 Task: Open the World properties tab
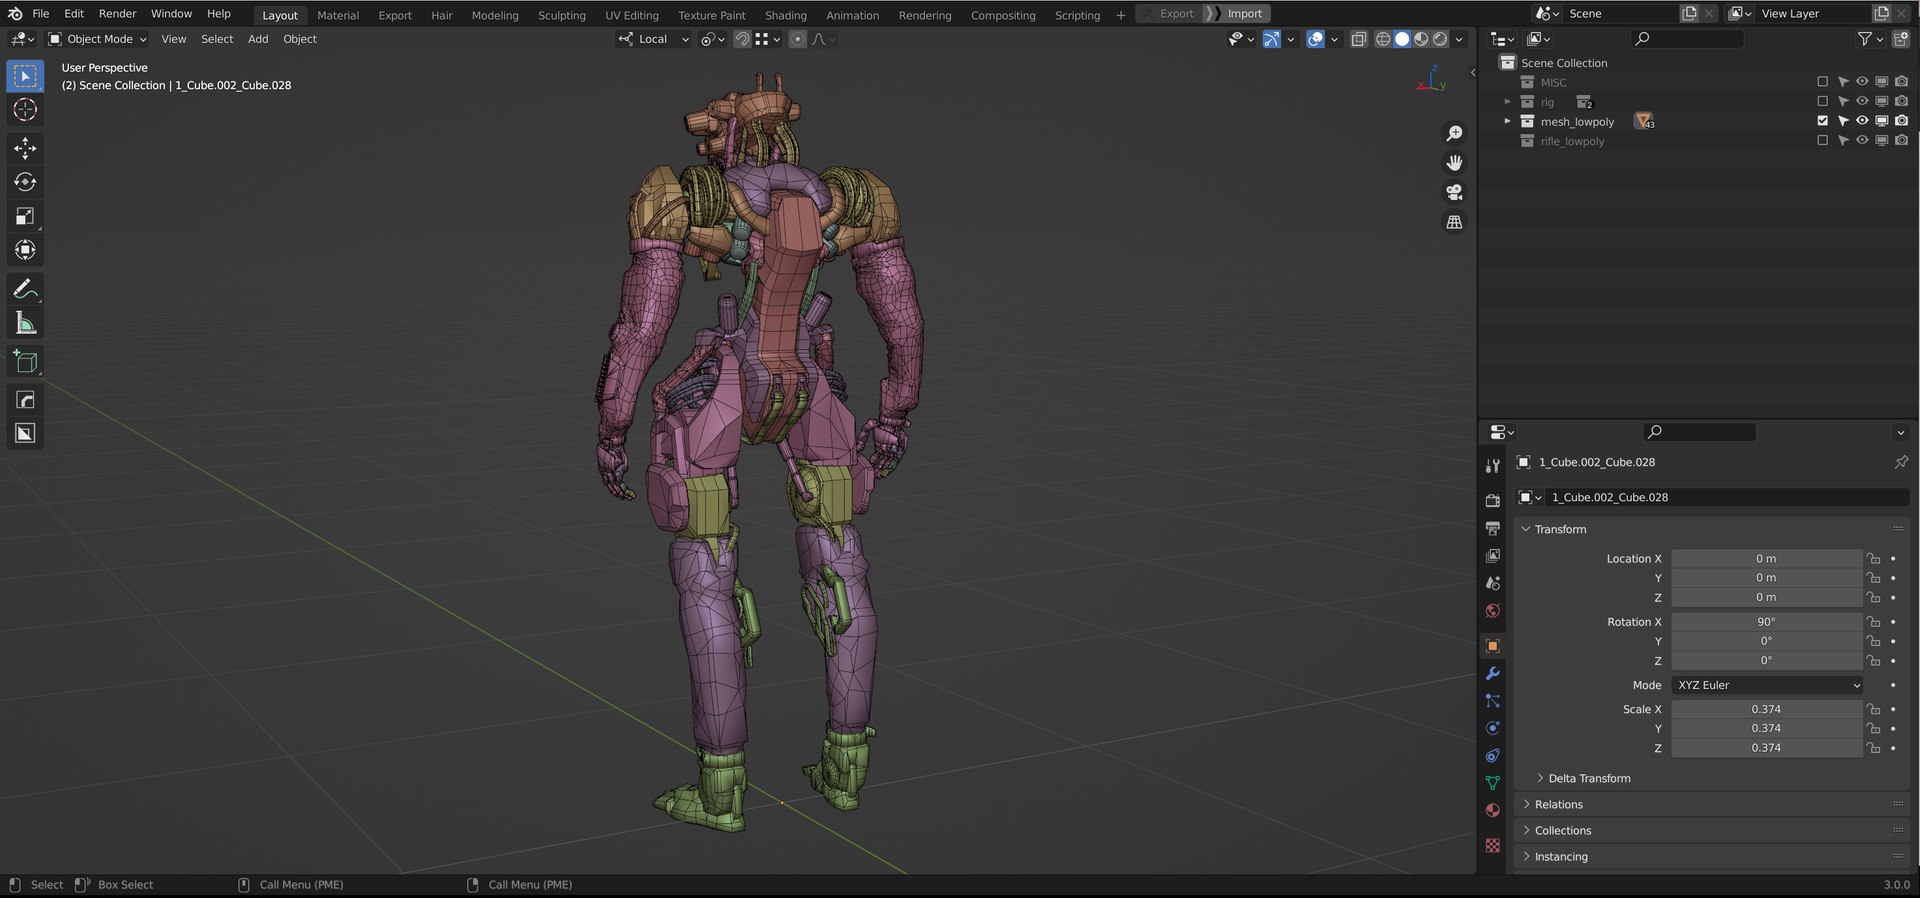point(1493,610)
